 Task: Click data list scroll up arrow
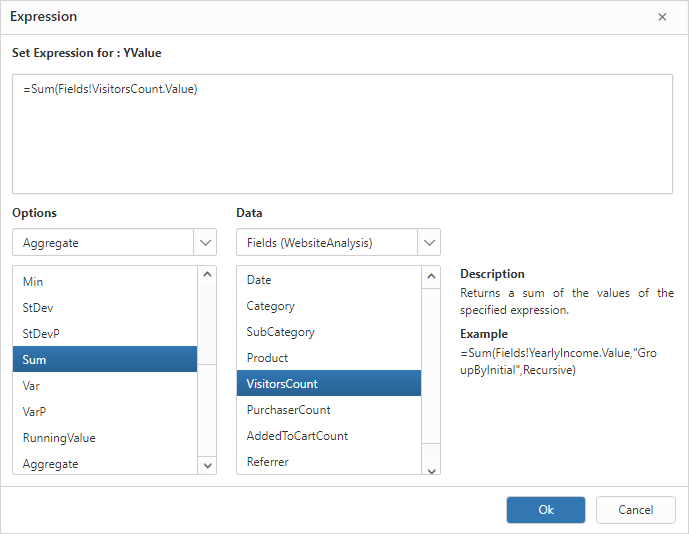point(431,276)
